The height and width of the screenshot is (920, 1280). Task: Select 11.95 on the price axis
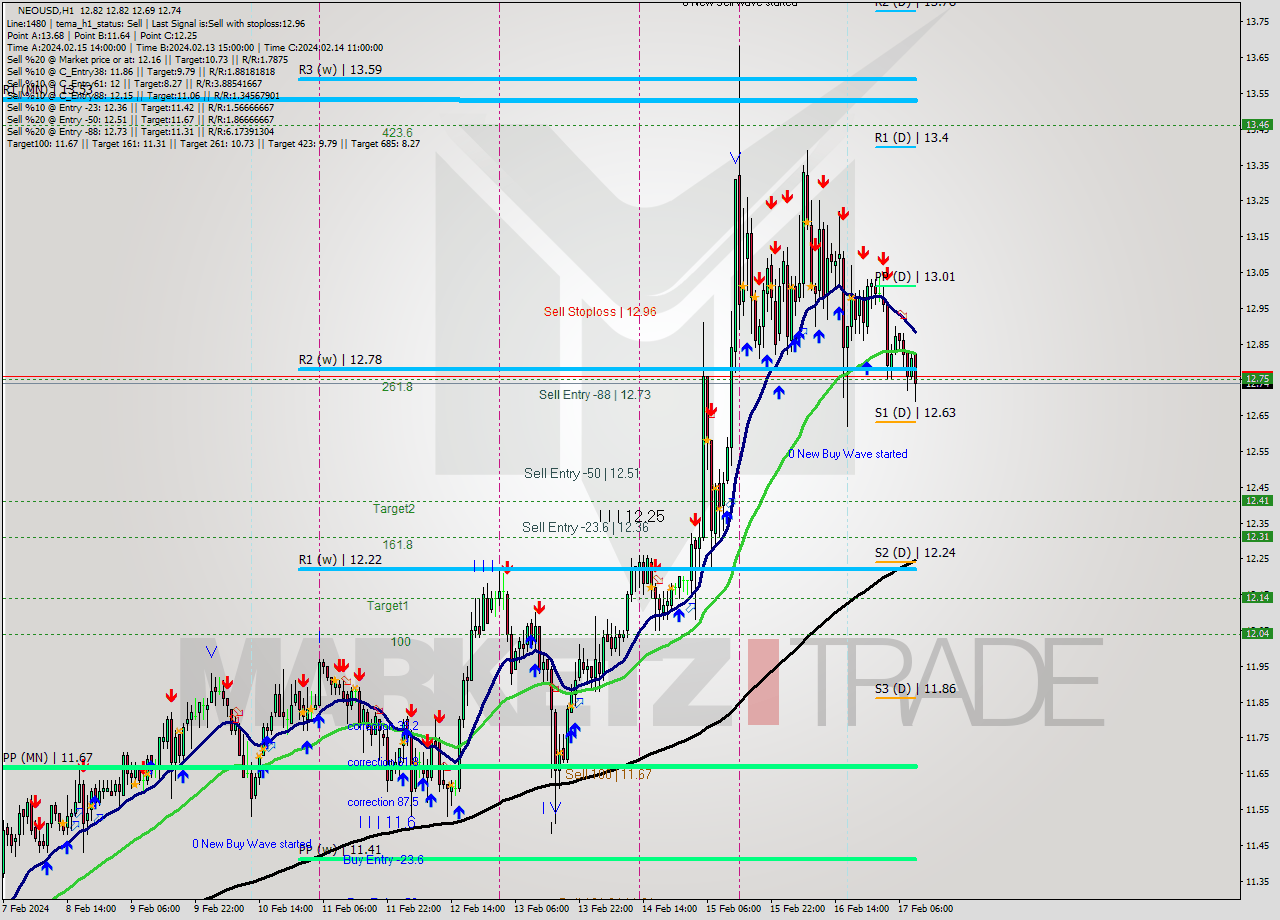tap(1257, 666)
